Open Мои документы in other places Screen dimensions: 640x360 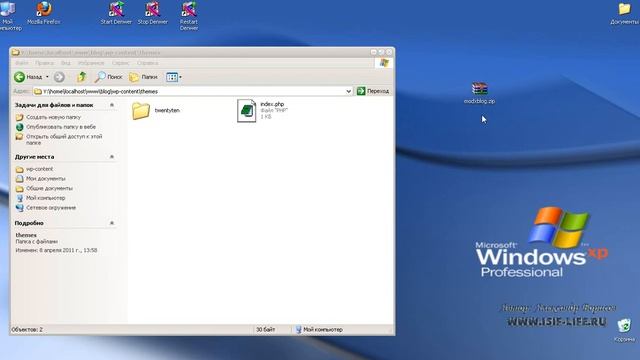click(46, 179)
